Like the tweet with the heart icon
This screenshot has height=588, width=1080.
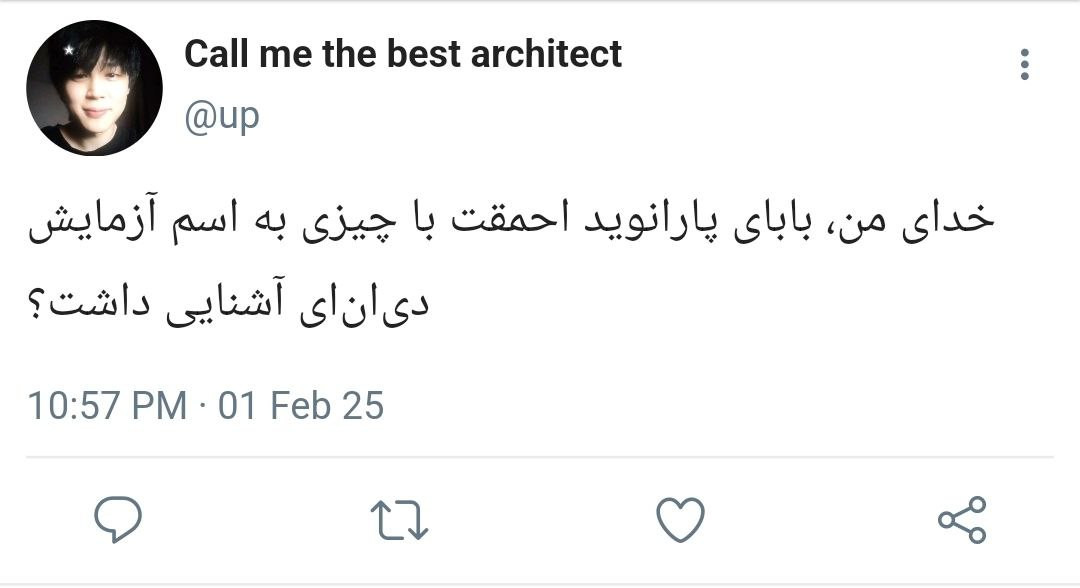(x=680, y=520)
